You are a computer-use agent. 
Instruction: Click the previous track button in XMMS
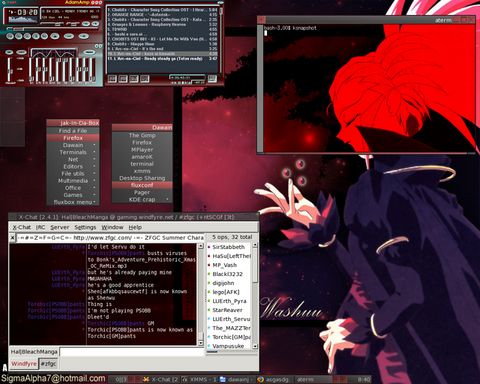click(x=10, y=36)
